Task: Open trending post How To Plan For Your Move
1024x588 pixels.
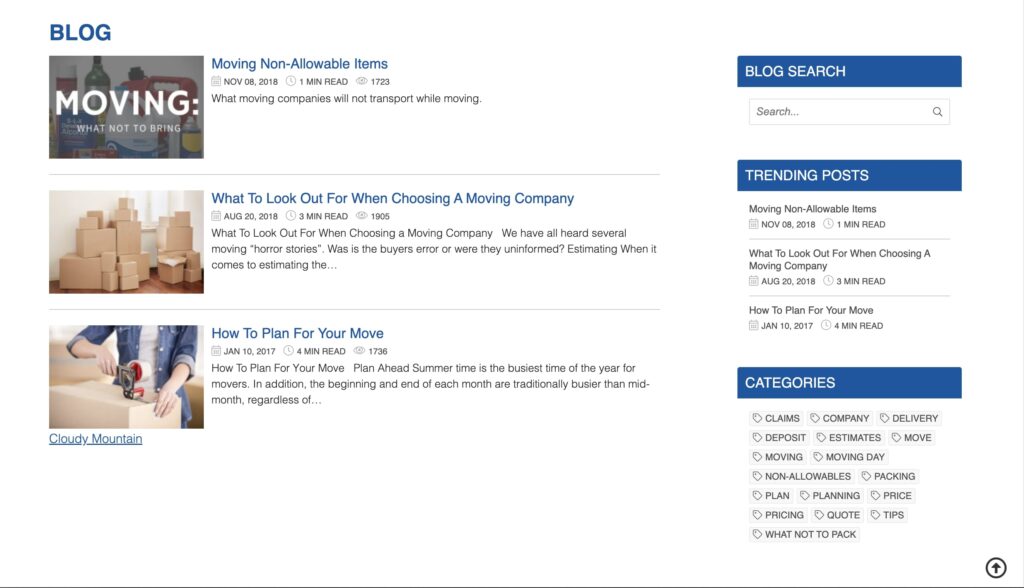Action: pyautogui.click(x=811, y=310)
